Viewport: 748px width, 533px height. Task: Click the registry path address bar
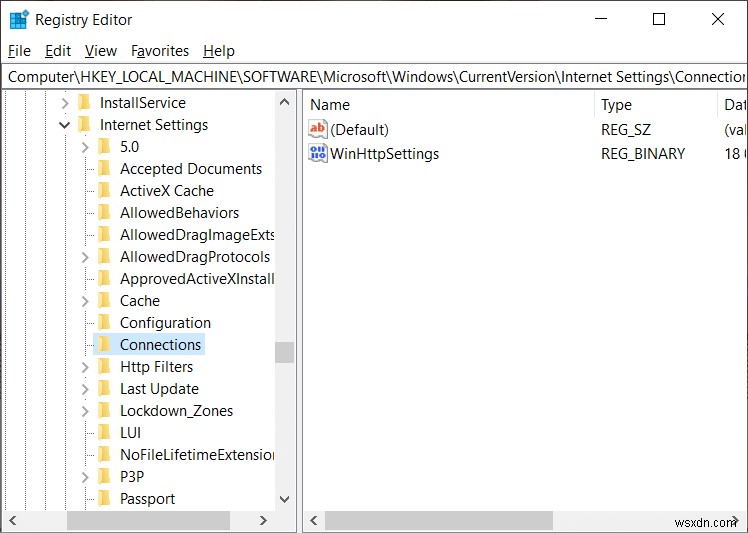[374, 77]
